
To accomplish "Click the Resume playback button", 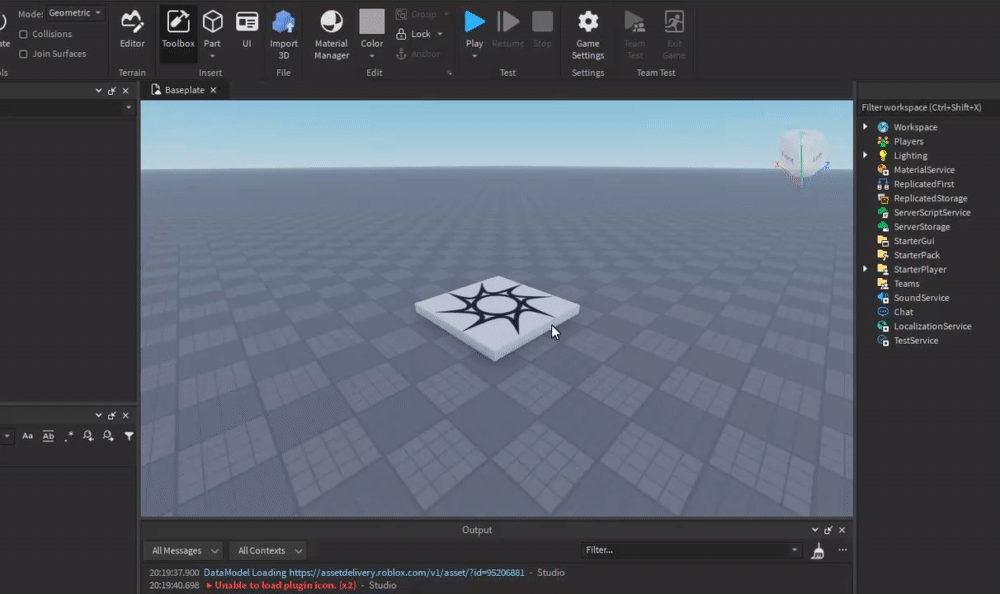I will tap(508, 29).
